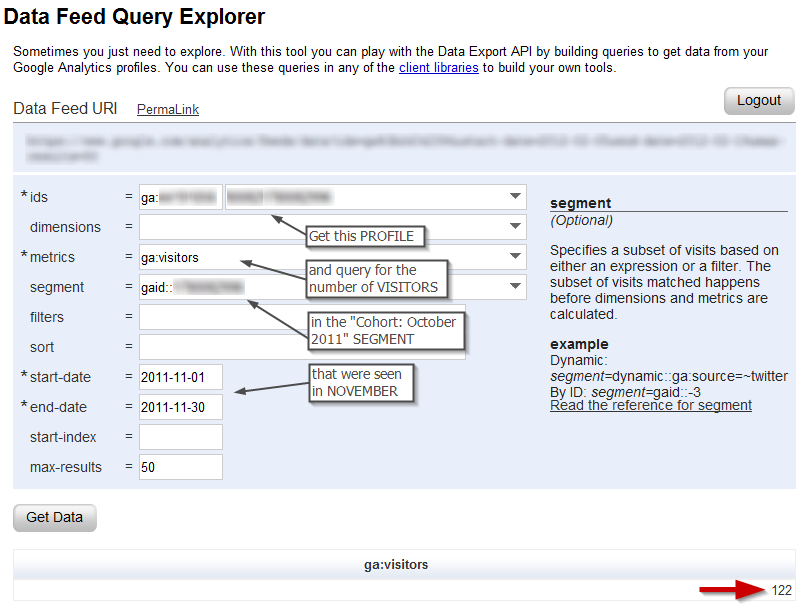Image resolution: width=807 pixels, height=615 pixels.
Task: Click the Logout button
Action: click(x=758, y=100)
